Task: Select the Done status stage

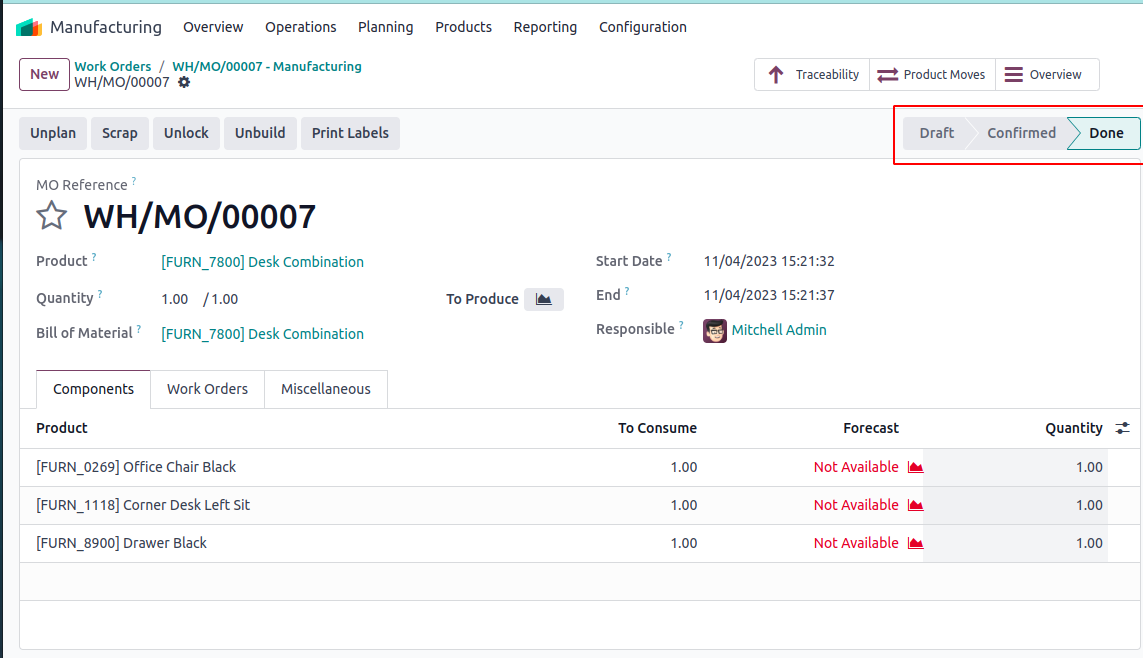Action: pyautogui.click(x=1106, y=133)
